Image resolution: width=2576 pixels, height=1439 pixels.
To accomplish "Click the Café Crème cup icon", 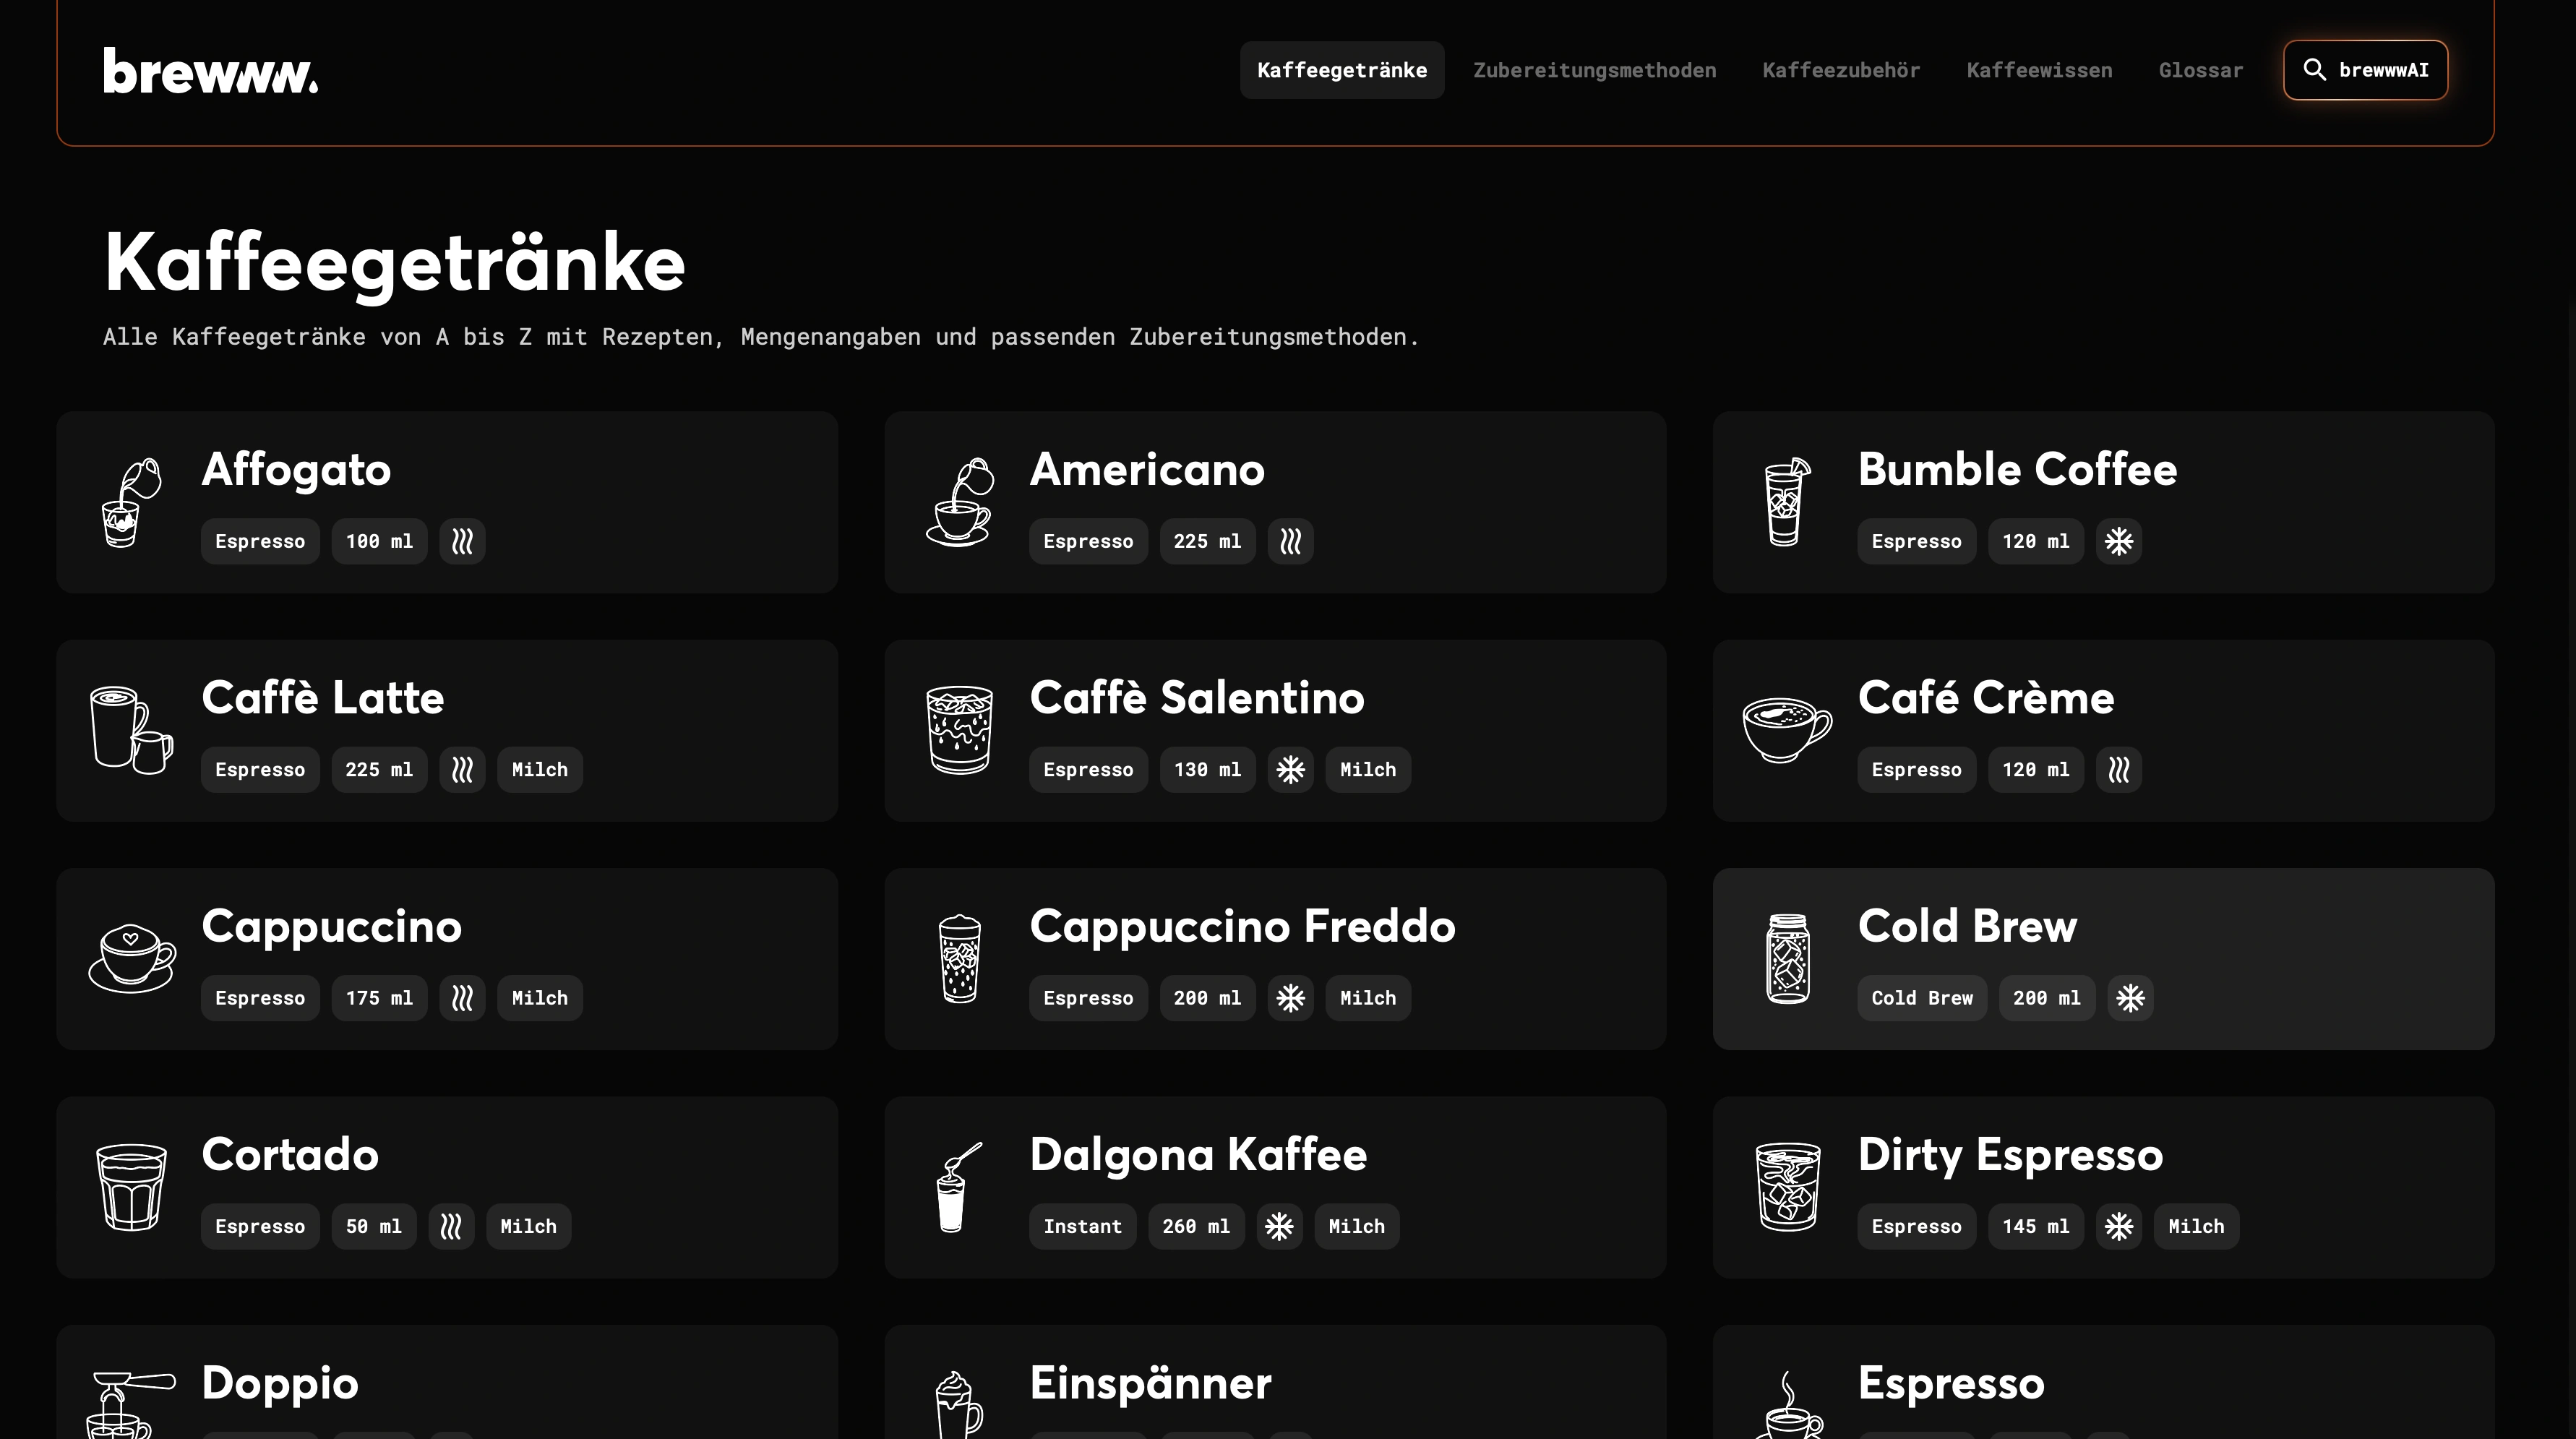I will click(x=1787, y=730).
